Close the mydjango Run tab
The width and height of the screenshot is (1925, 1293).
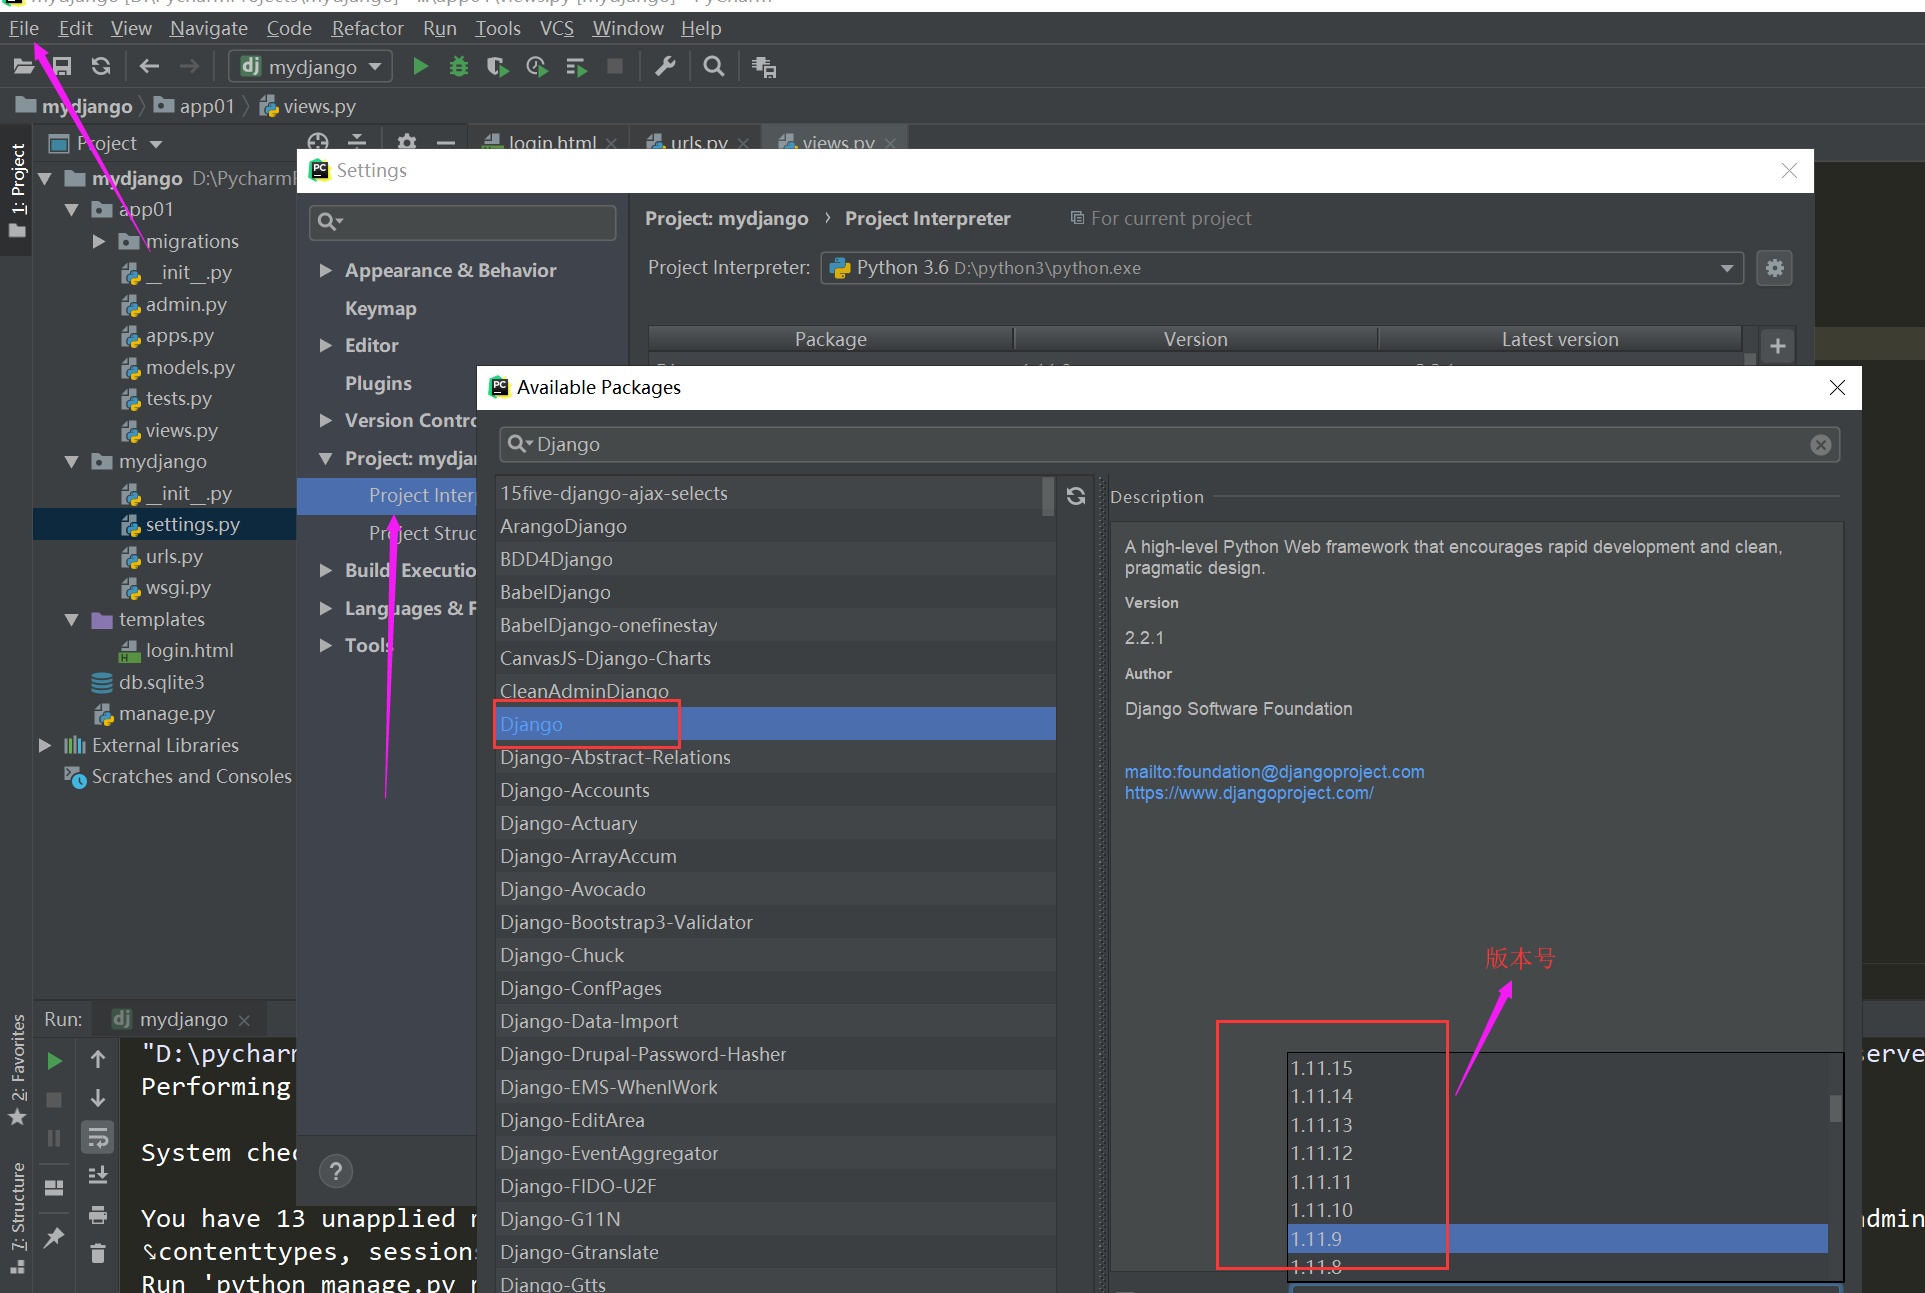click(x=244, y=1020)
